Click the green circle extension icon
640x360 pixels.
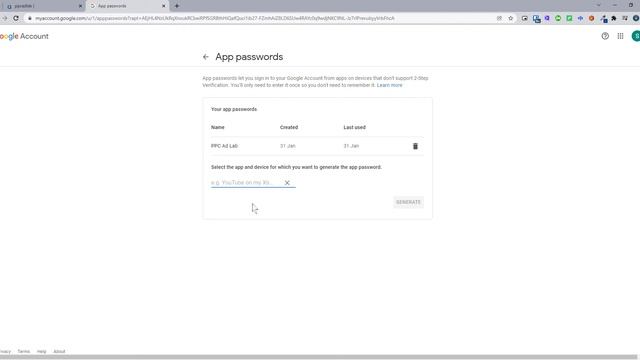[558, 18]
